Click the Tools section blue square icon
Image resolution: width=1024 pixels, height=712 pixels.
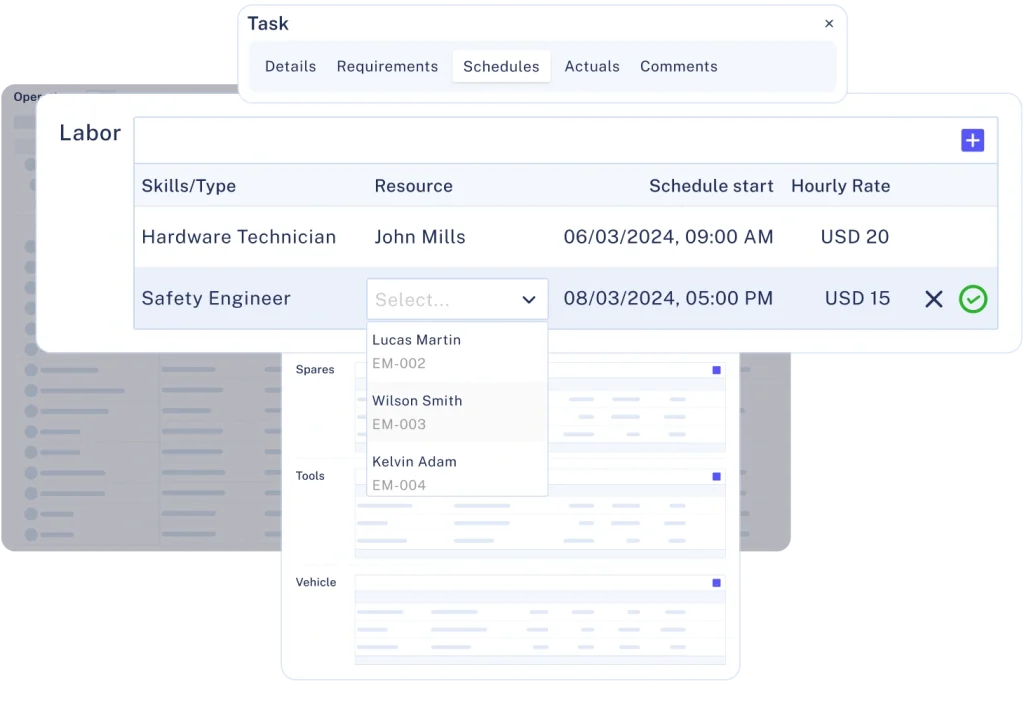pos(716,477)
